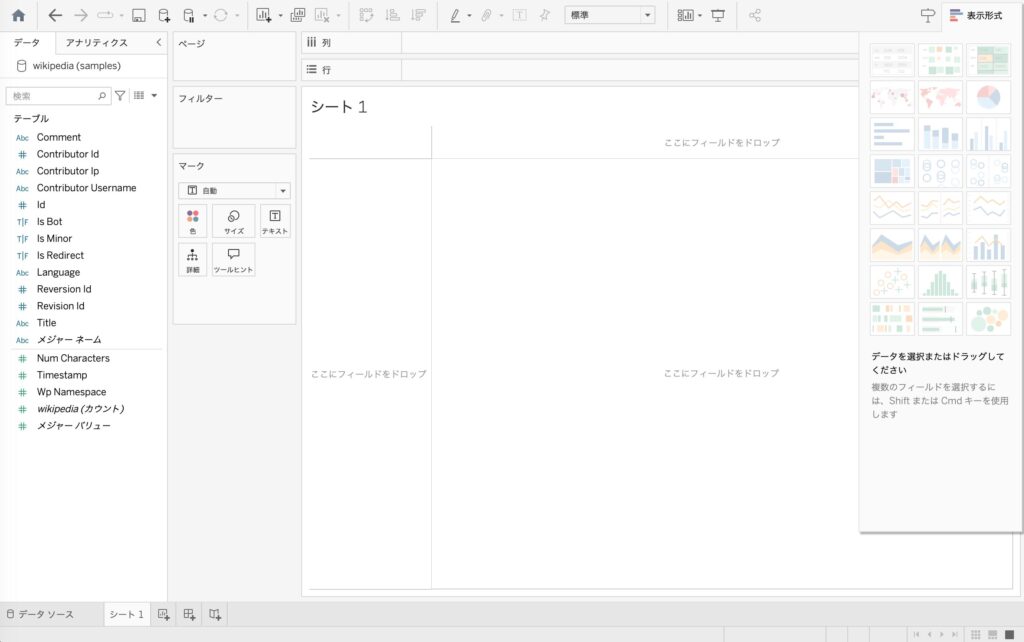Select the Contributor Username field
The image size is (1024, 642).
(86, 188)
